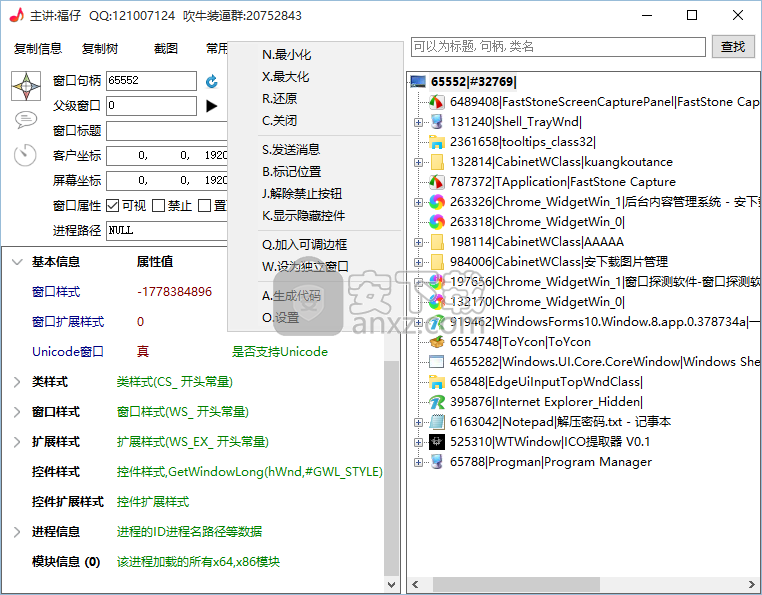Expand the 进程信息 property group
This screenshot has height=595, width=762.
[17, 532]
